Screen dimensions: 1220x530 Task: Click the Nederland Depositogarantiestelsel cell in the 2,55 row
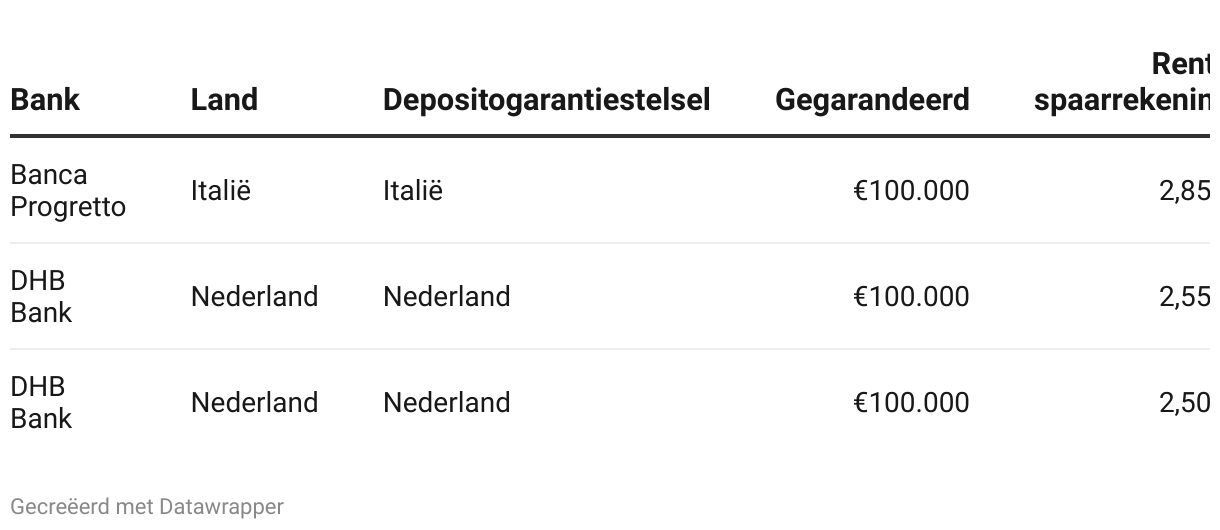coord(446,297)
